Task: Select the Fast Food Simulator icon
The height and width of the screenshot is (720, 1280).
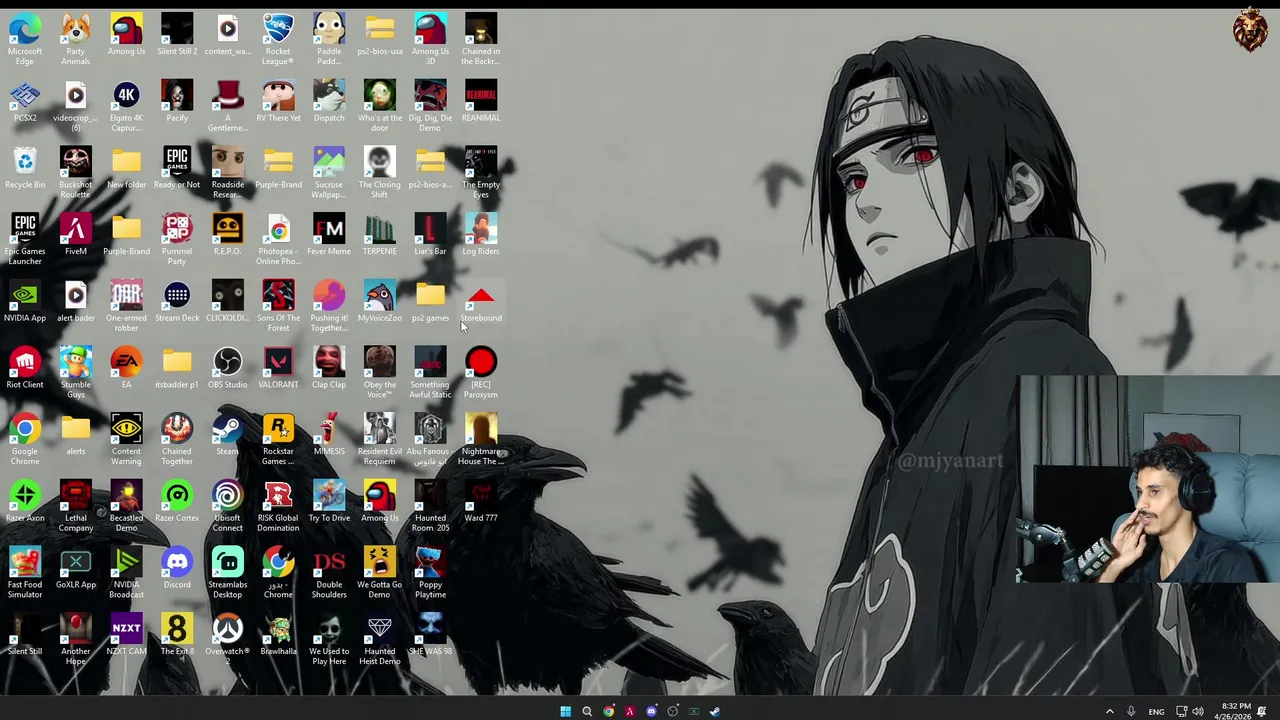Action: click(x=25, y=572)
